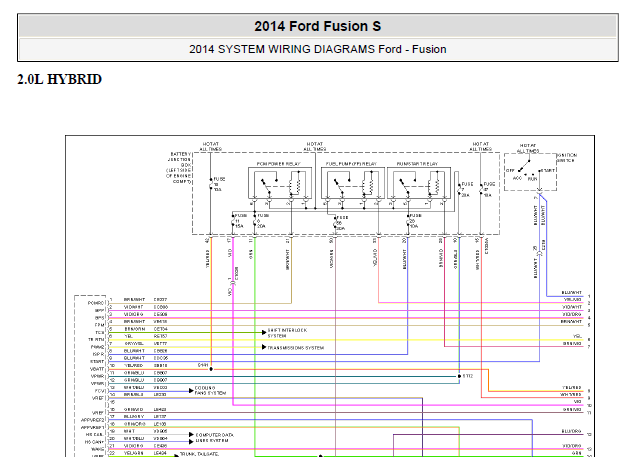
Task: Click the "FCV" pin label
Action: coord(99,391)
